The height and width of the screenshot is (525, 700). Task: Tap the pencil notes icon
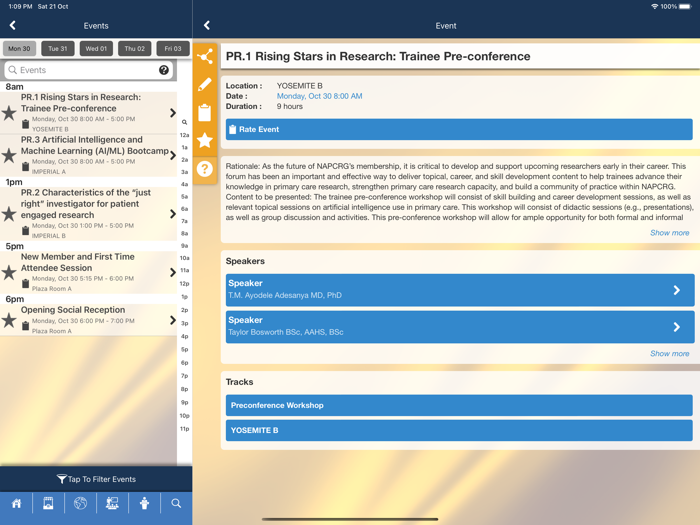205,84
